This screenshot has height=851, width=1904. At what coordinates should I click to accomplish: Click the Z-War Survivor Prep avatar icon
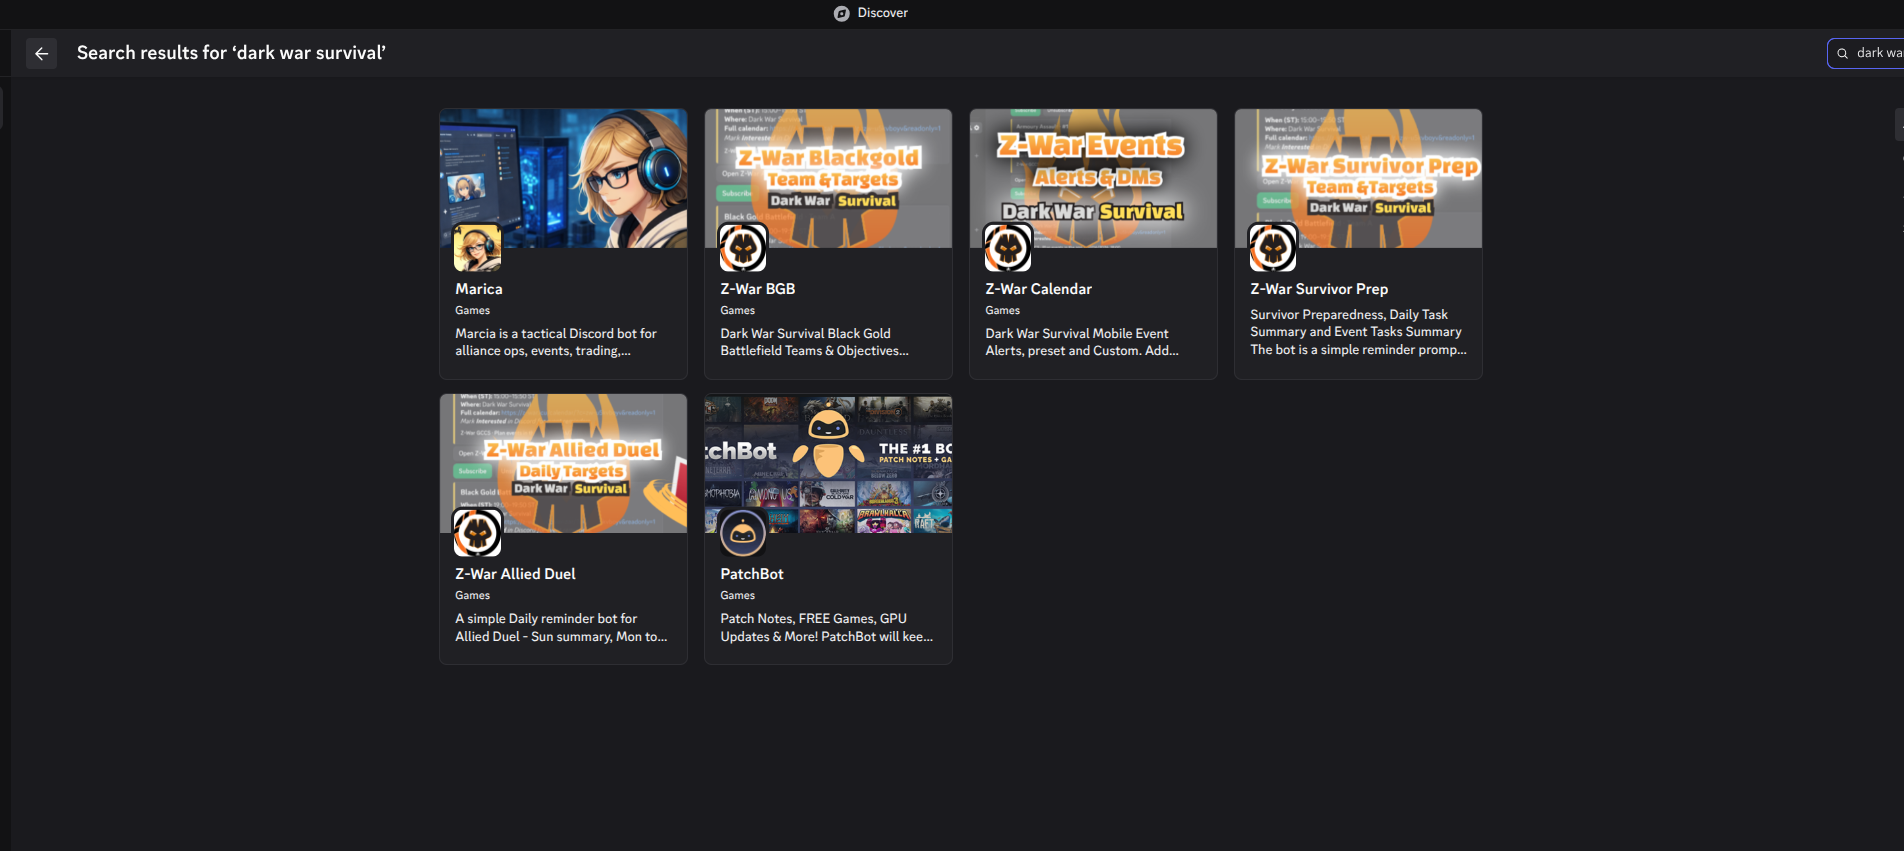coord(1273,248)
